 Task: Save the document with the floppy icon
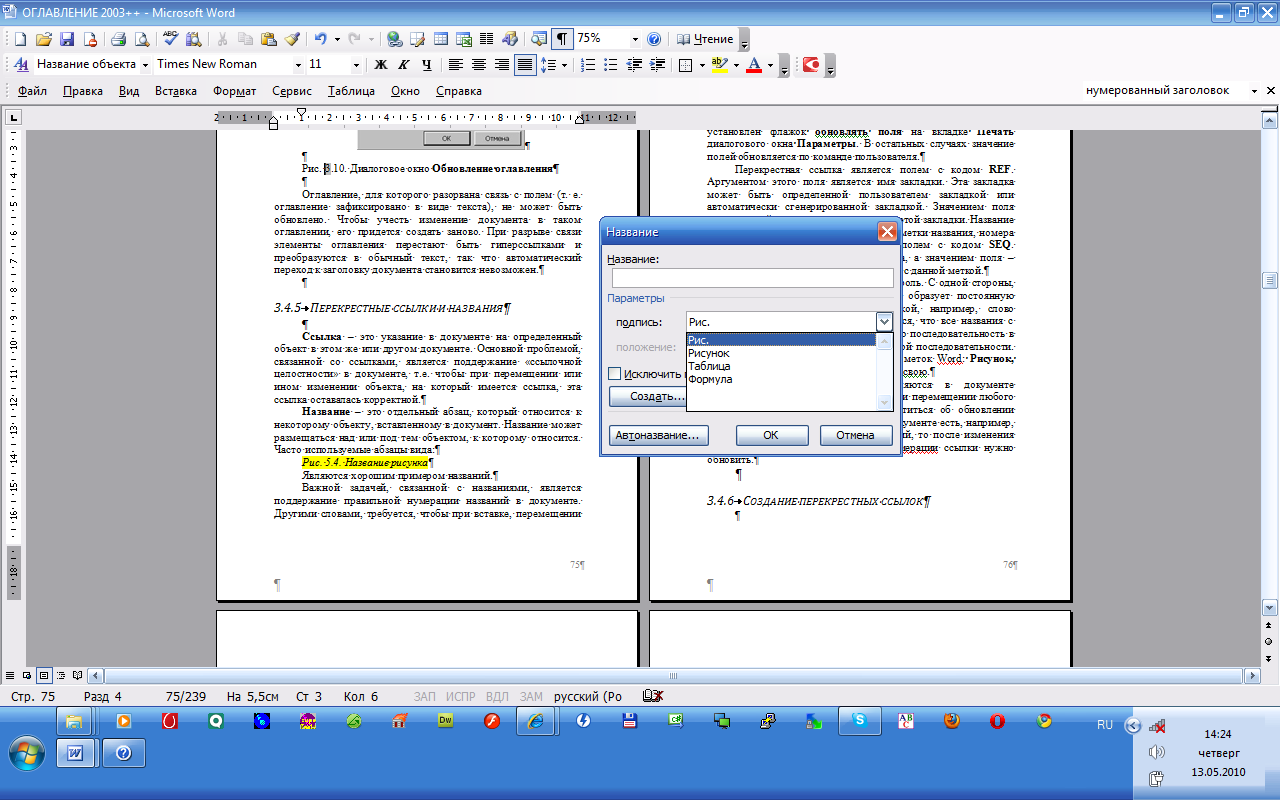tap(67, 39)
